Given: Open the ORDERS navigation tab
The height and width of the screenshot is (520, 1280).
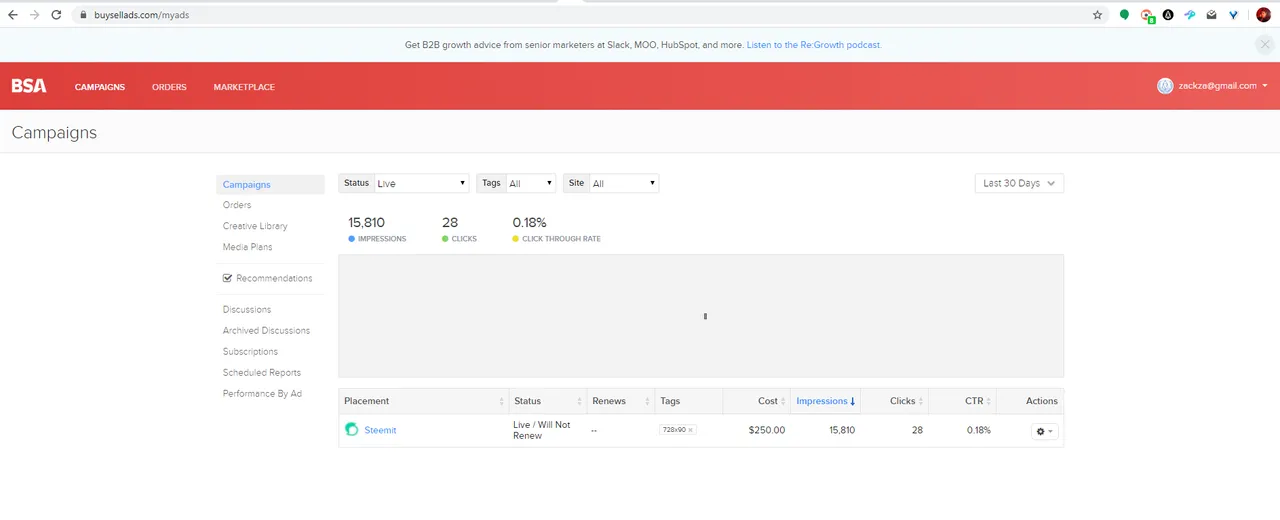Looking at the screenshot, I should click(x=169, y=87).
